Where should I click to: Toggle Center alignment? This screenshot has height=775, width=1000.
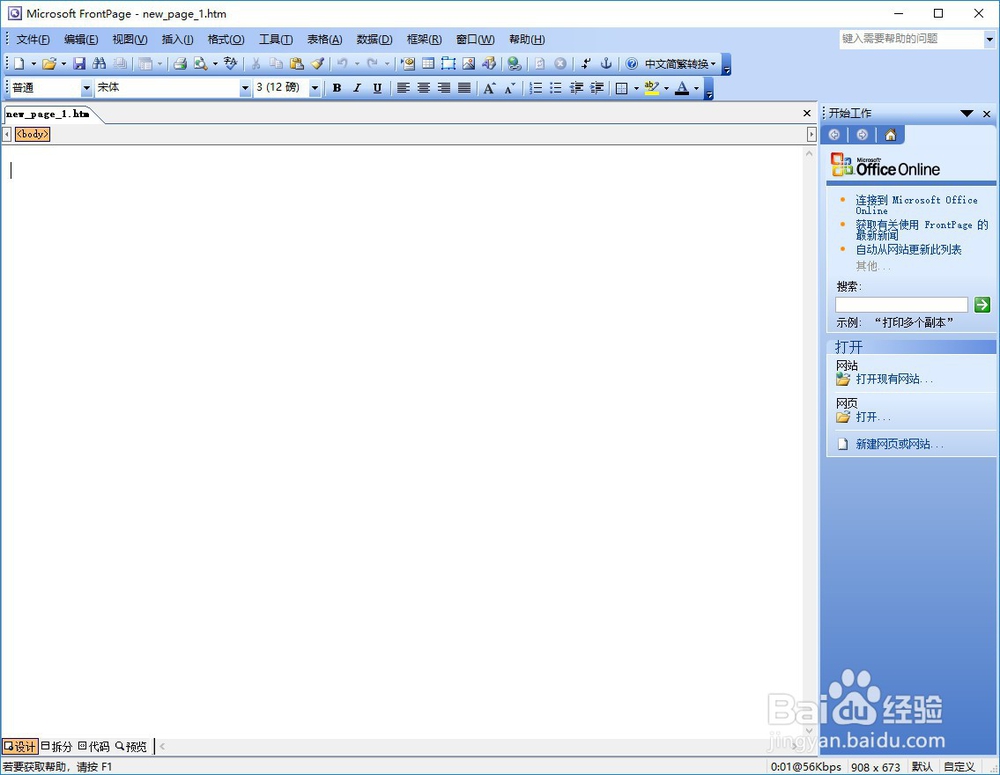[423, 88]
